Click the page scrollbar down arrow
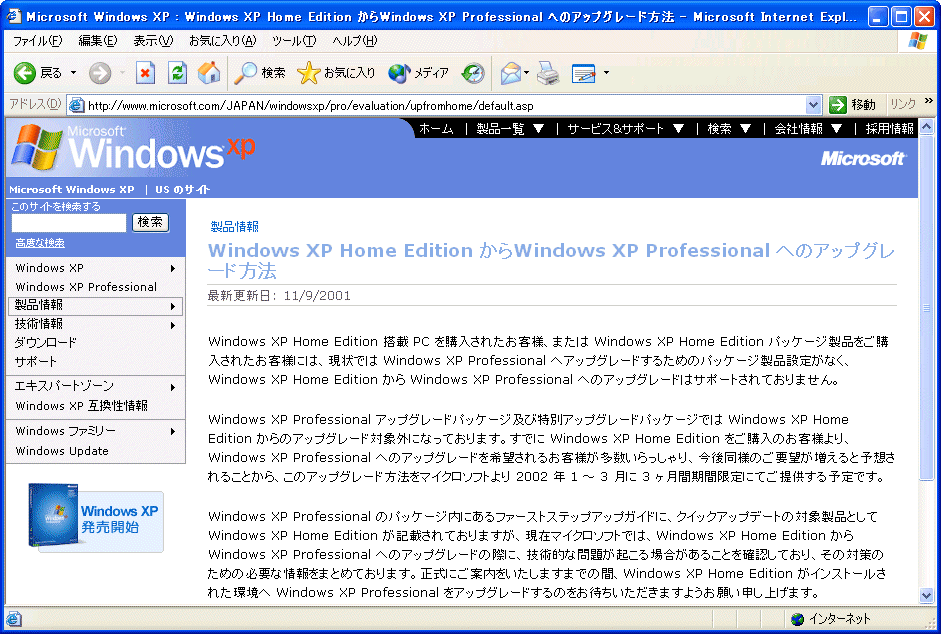941x634 pixels. (x=927, y=596)
